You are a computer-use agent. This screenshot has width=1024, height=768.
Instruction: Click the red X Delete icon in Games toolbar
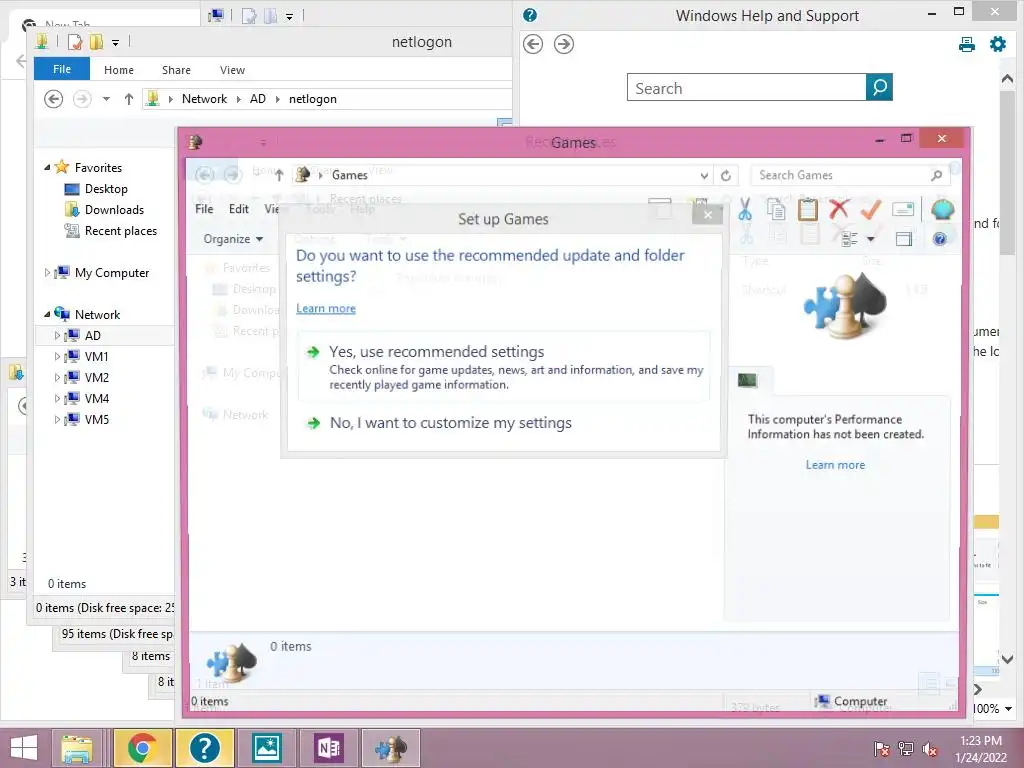(839, 210)
